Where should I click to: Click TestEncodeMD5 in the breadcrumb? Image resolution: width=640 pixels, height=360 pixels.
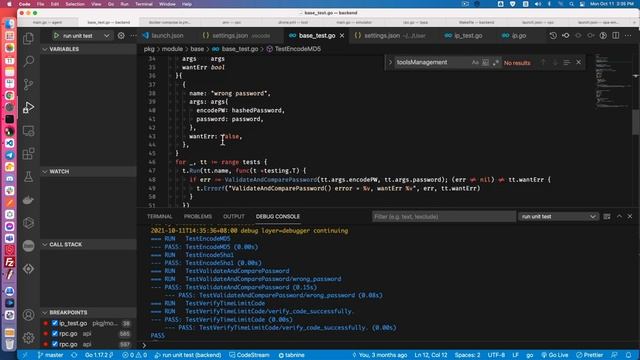[298, 49]
